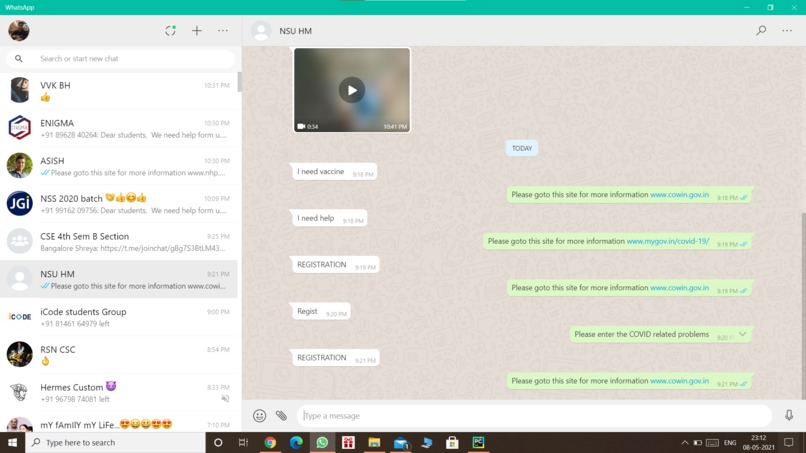Open the sidebar three-dot menu

coord(223,31)
